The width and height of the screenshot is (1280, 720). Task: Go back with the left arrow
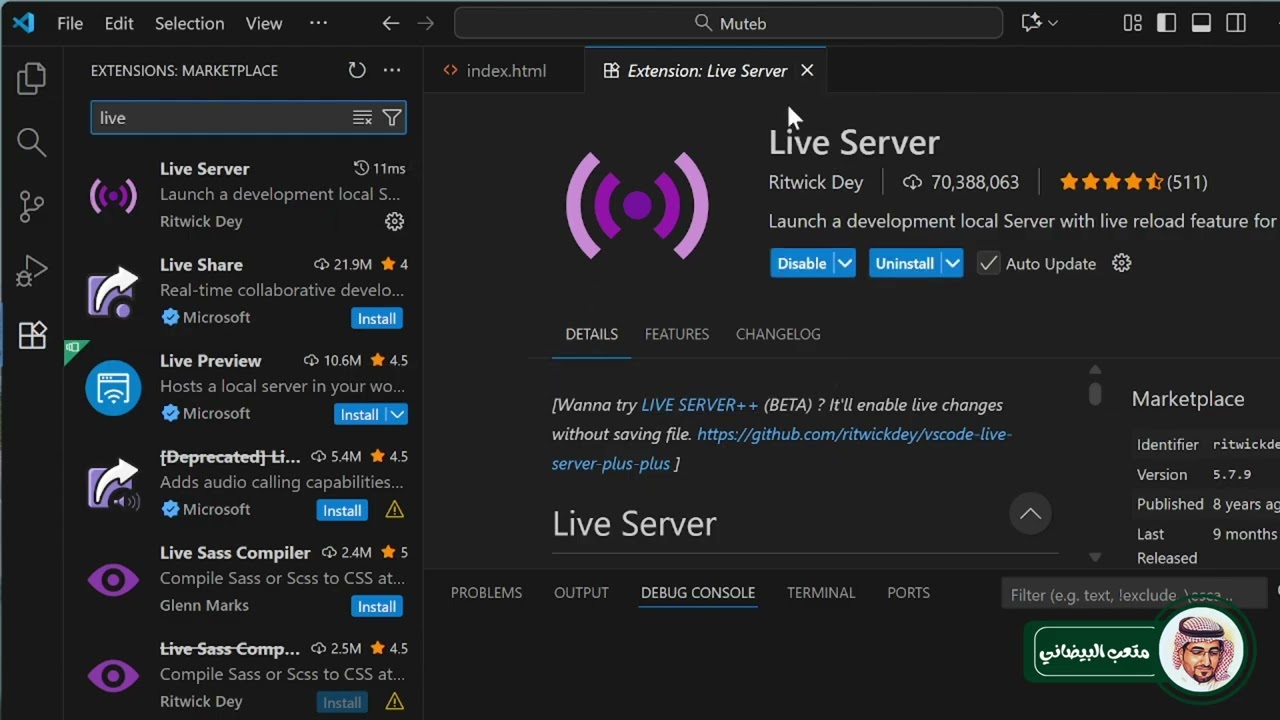click(x=391, y=23)
